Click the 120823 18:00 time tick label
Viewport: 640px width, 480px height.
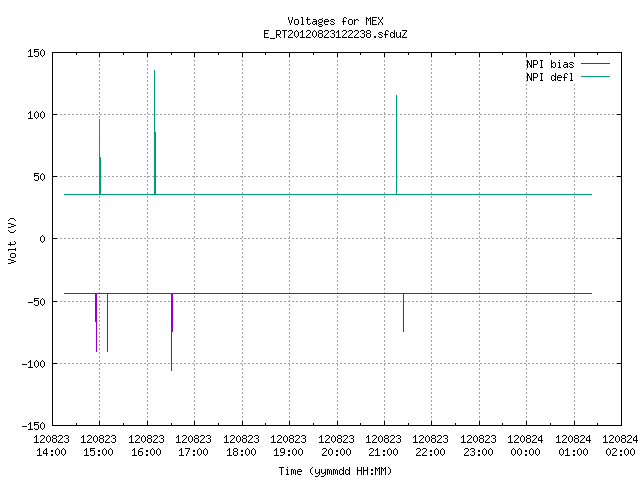coord(241,446)
